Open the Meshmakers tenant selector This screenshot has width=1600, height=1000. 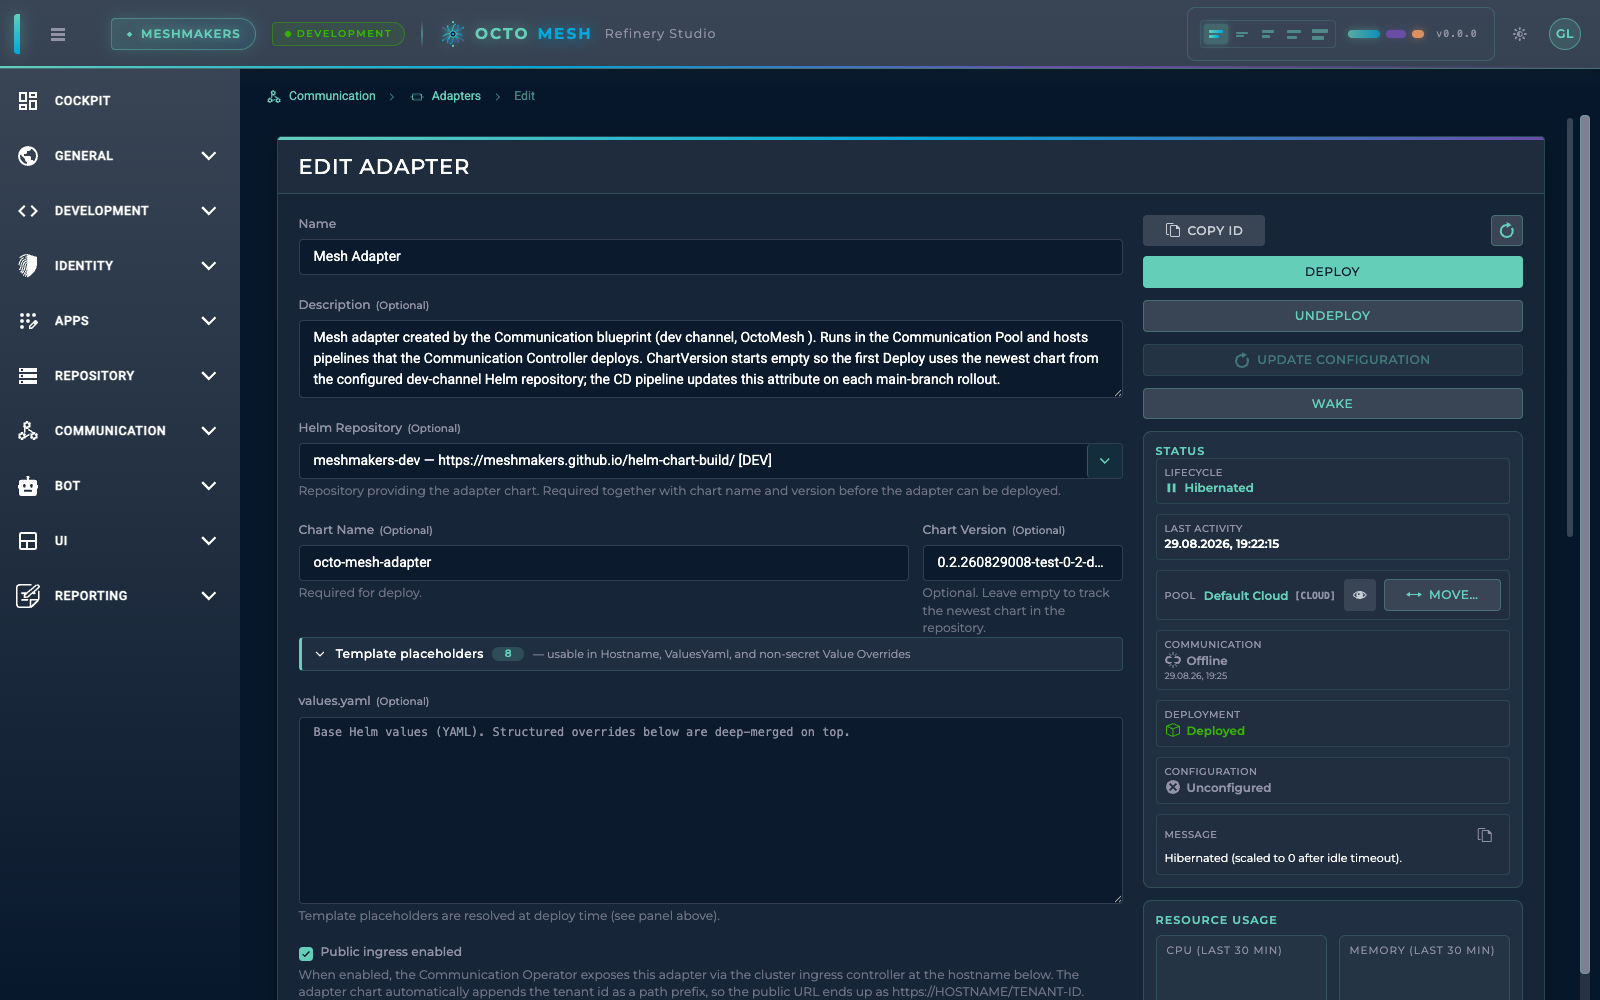tap(183, 34)
